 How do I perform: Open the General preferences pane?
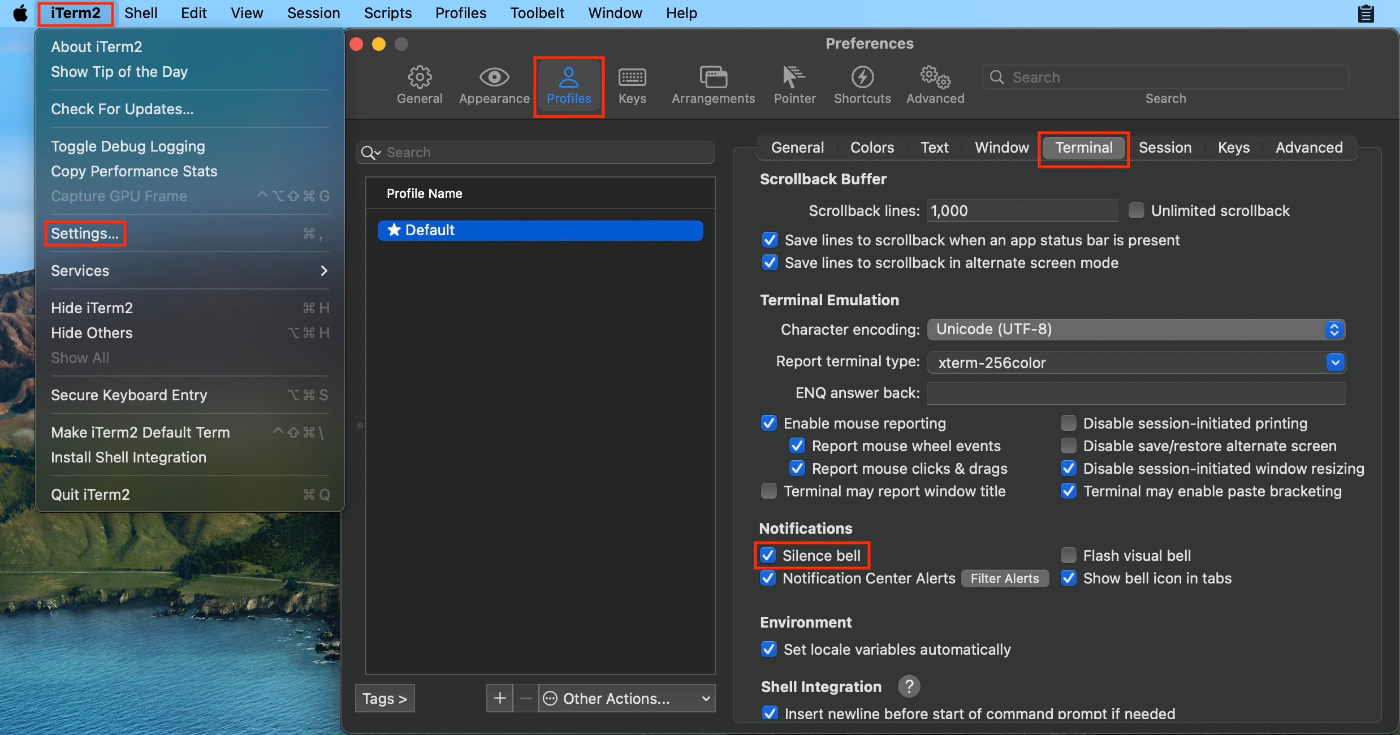pyautogui.click(x=420, y=86)
